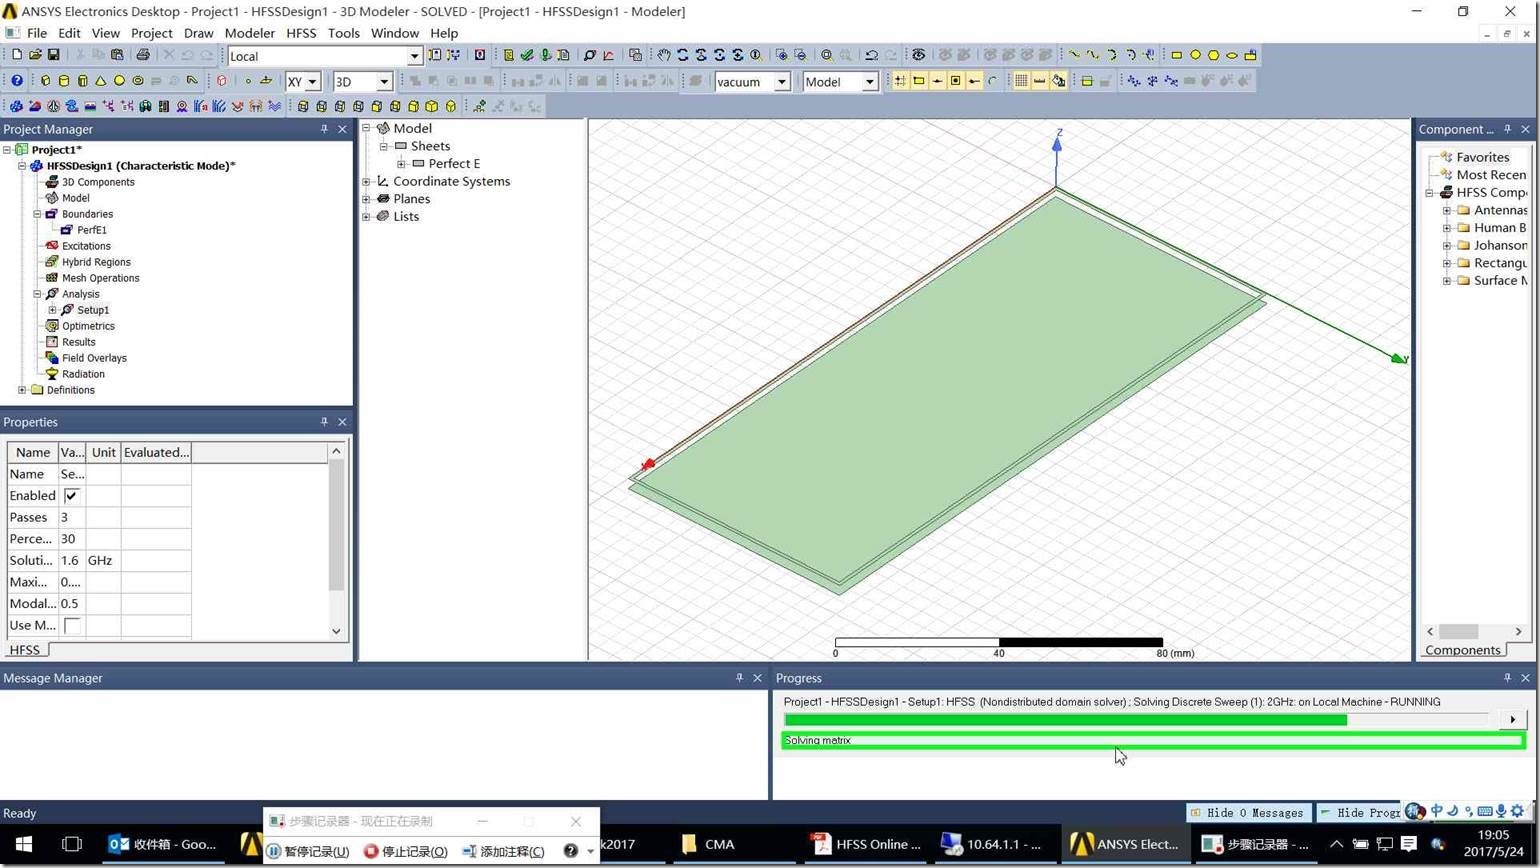
Task: Toggle snap to vertex icon
Action: click(x=919, y=81)
